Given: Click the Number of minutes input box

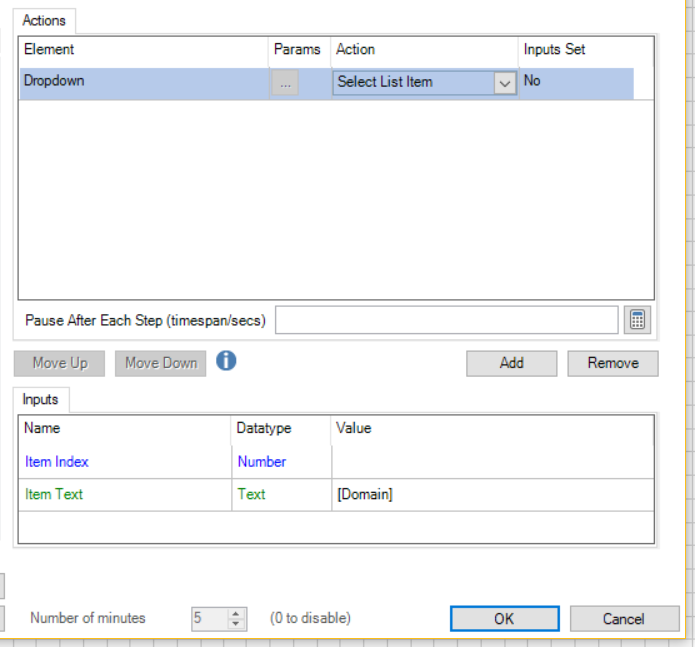Looking at the screenshot, I should pyautogui.click(x=210, y=619).
